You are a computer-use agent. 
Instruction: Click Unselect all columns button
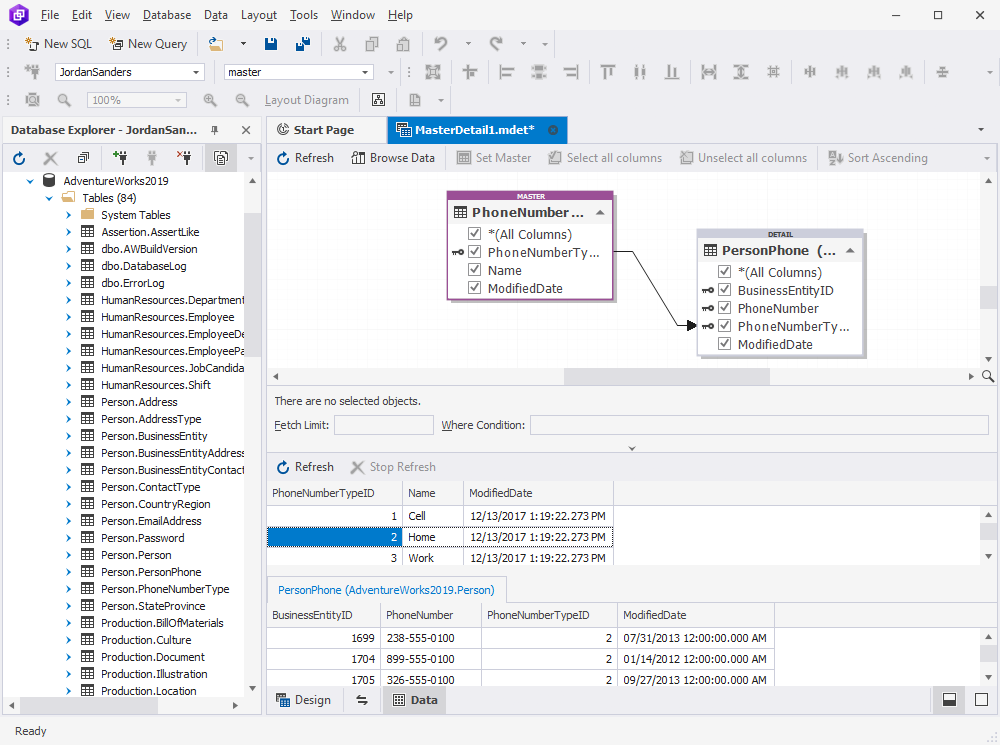[x=744, y=158]
